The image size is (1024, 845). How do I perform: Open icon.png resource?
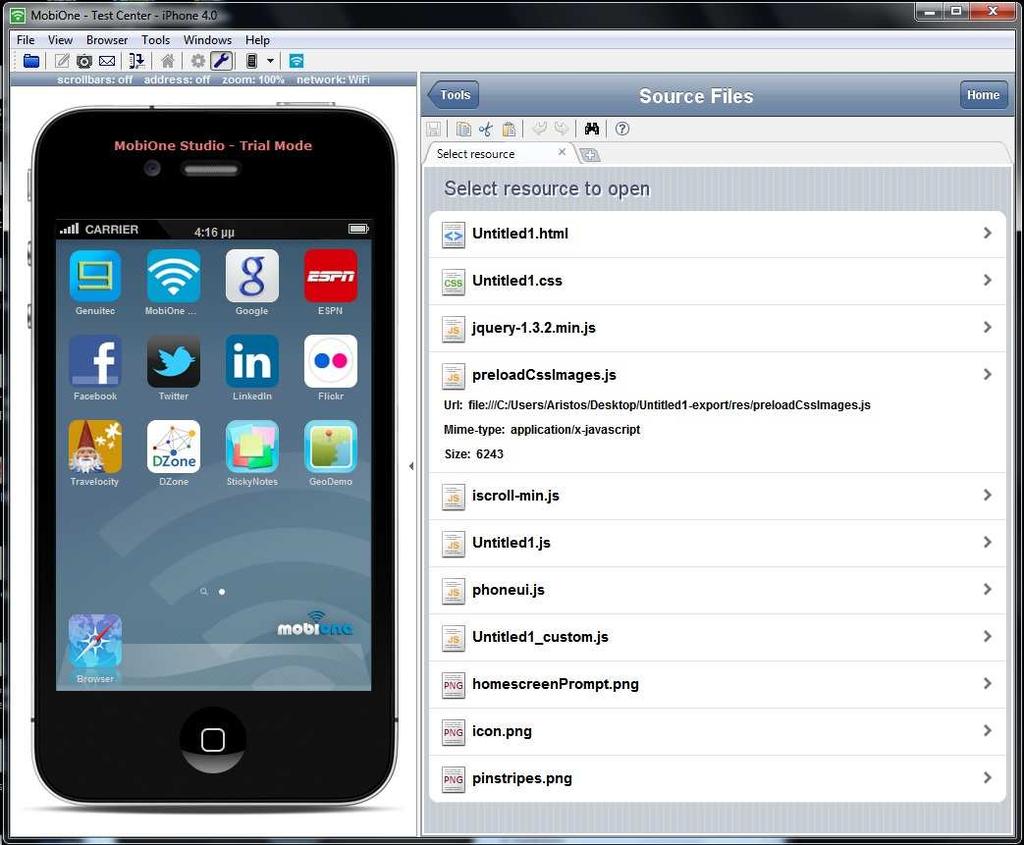[x=716, y=731]
